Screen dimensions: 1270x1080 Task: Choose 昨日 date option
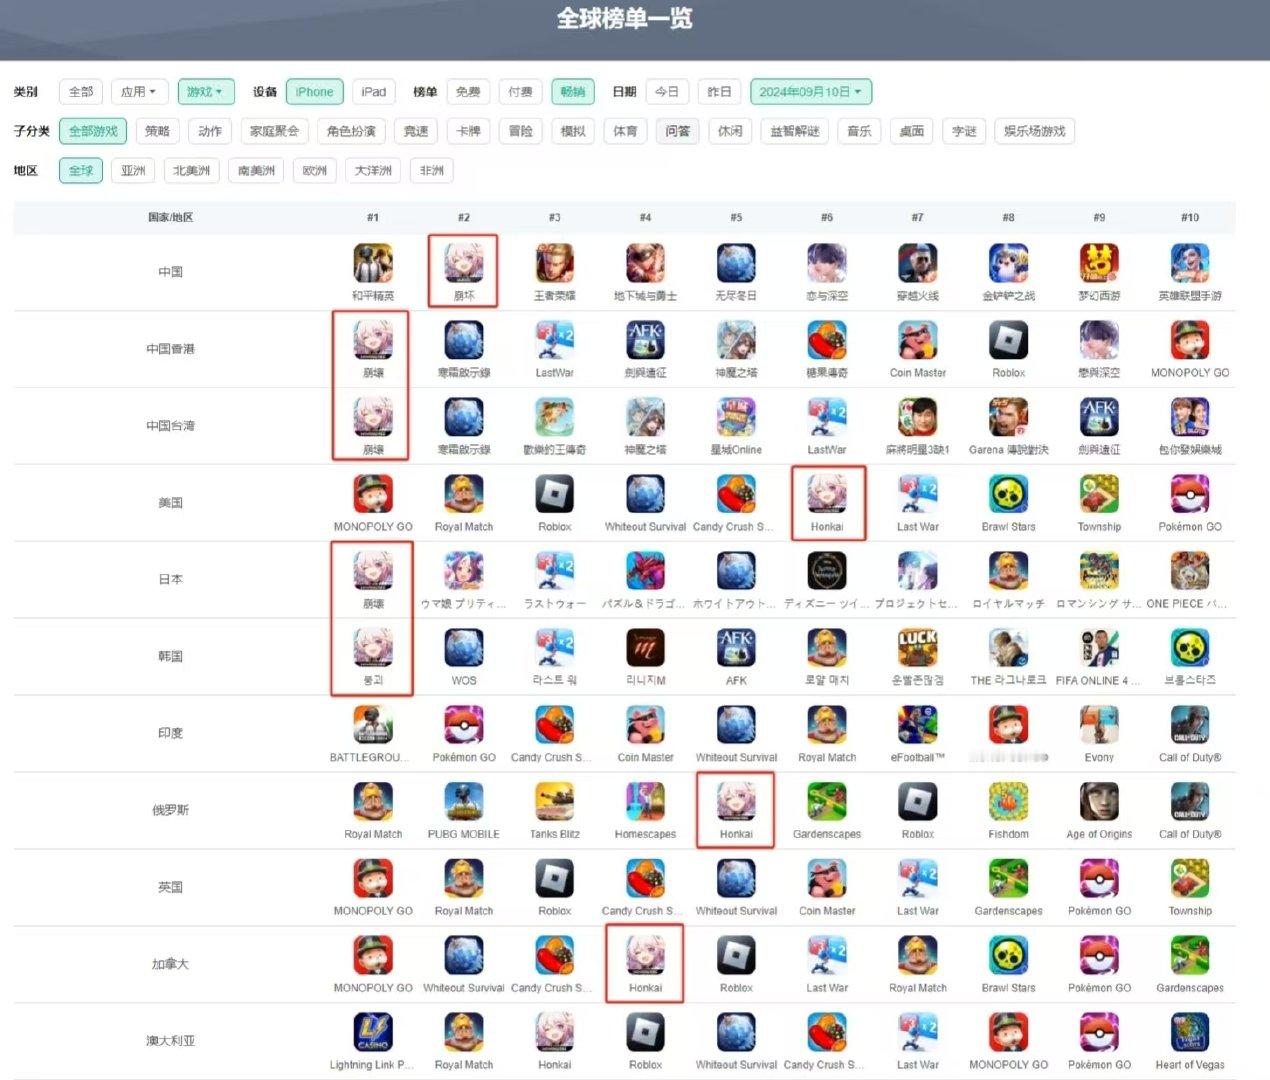pos(719,92)
